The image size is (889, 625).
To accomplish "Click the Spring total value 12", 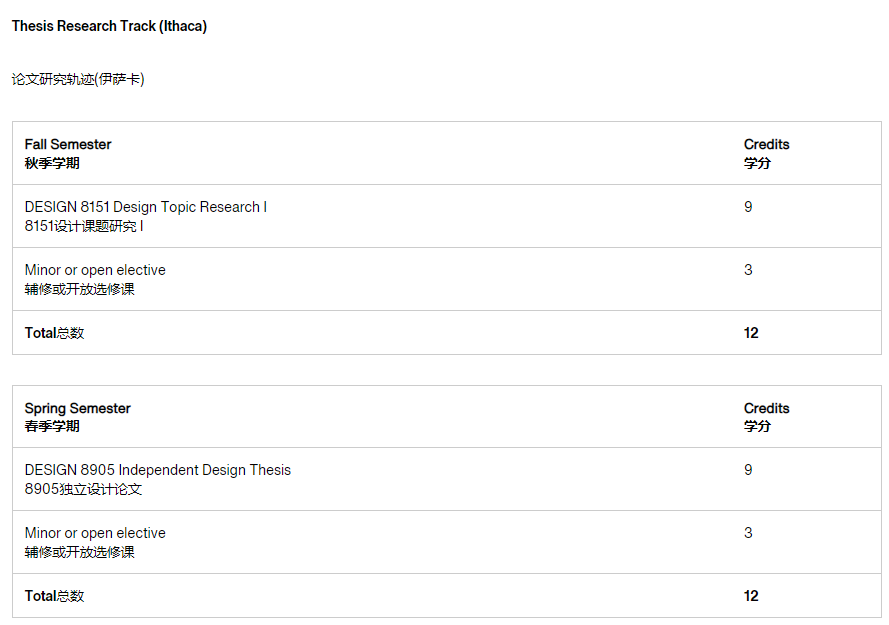I will click(x=751, y=596).
